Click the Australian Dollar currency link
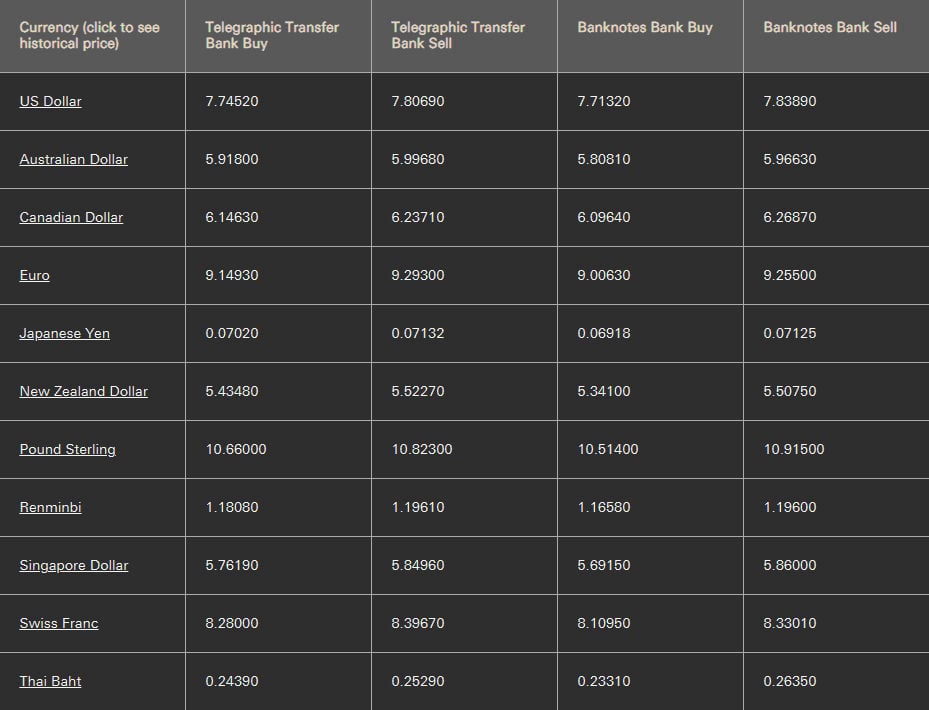Screen dimensions: 929x710 [73, 159]
